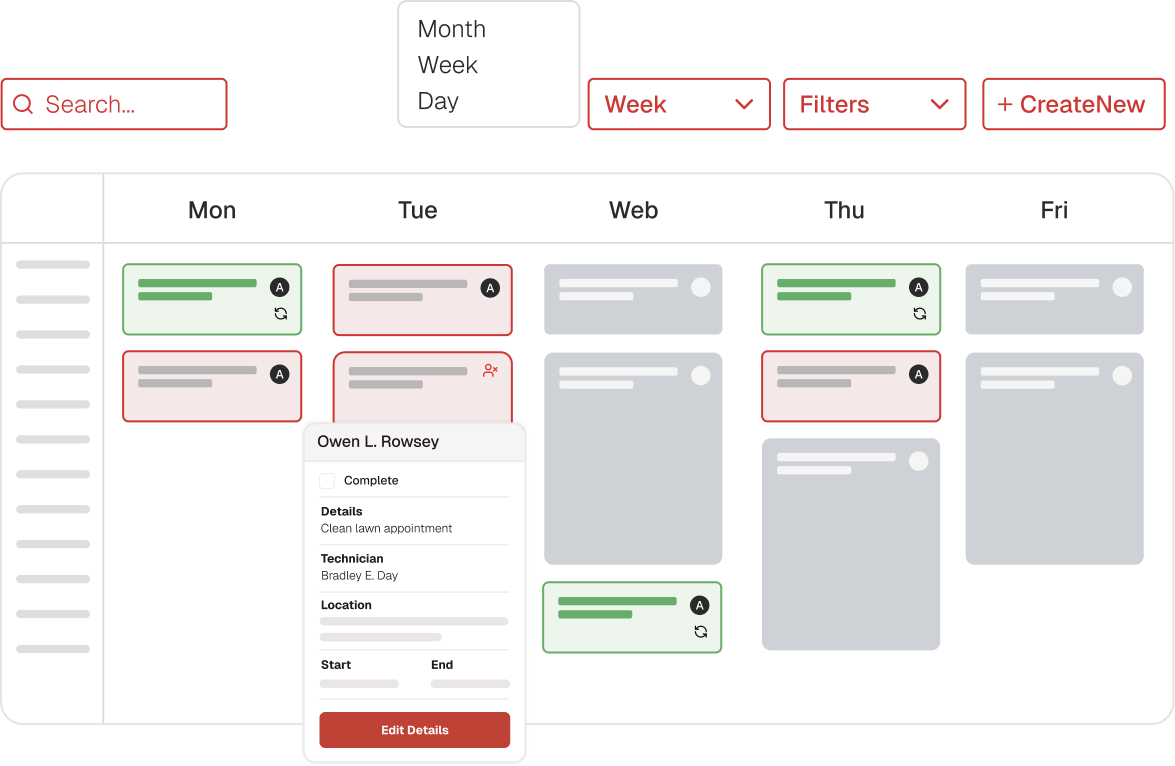The width and height of the screenshot is (1175, 766).
Task: Click the CreateNew button
Action: coord(1073,105)
